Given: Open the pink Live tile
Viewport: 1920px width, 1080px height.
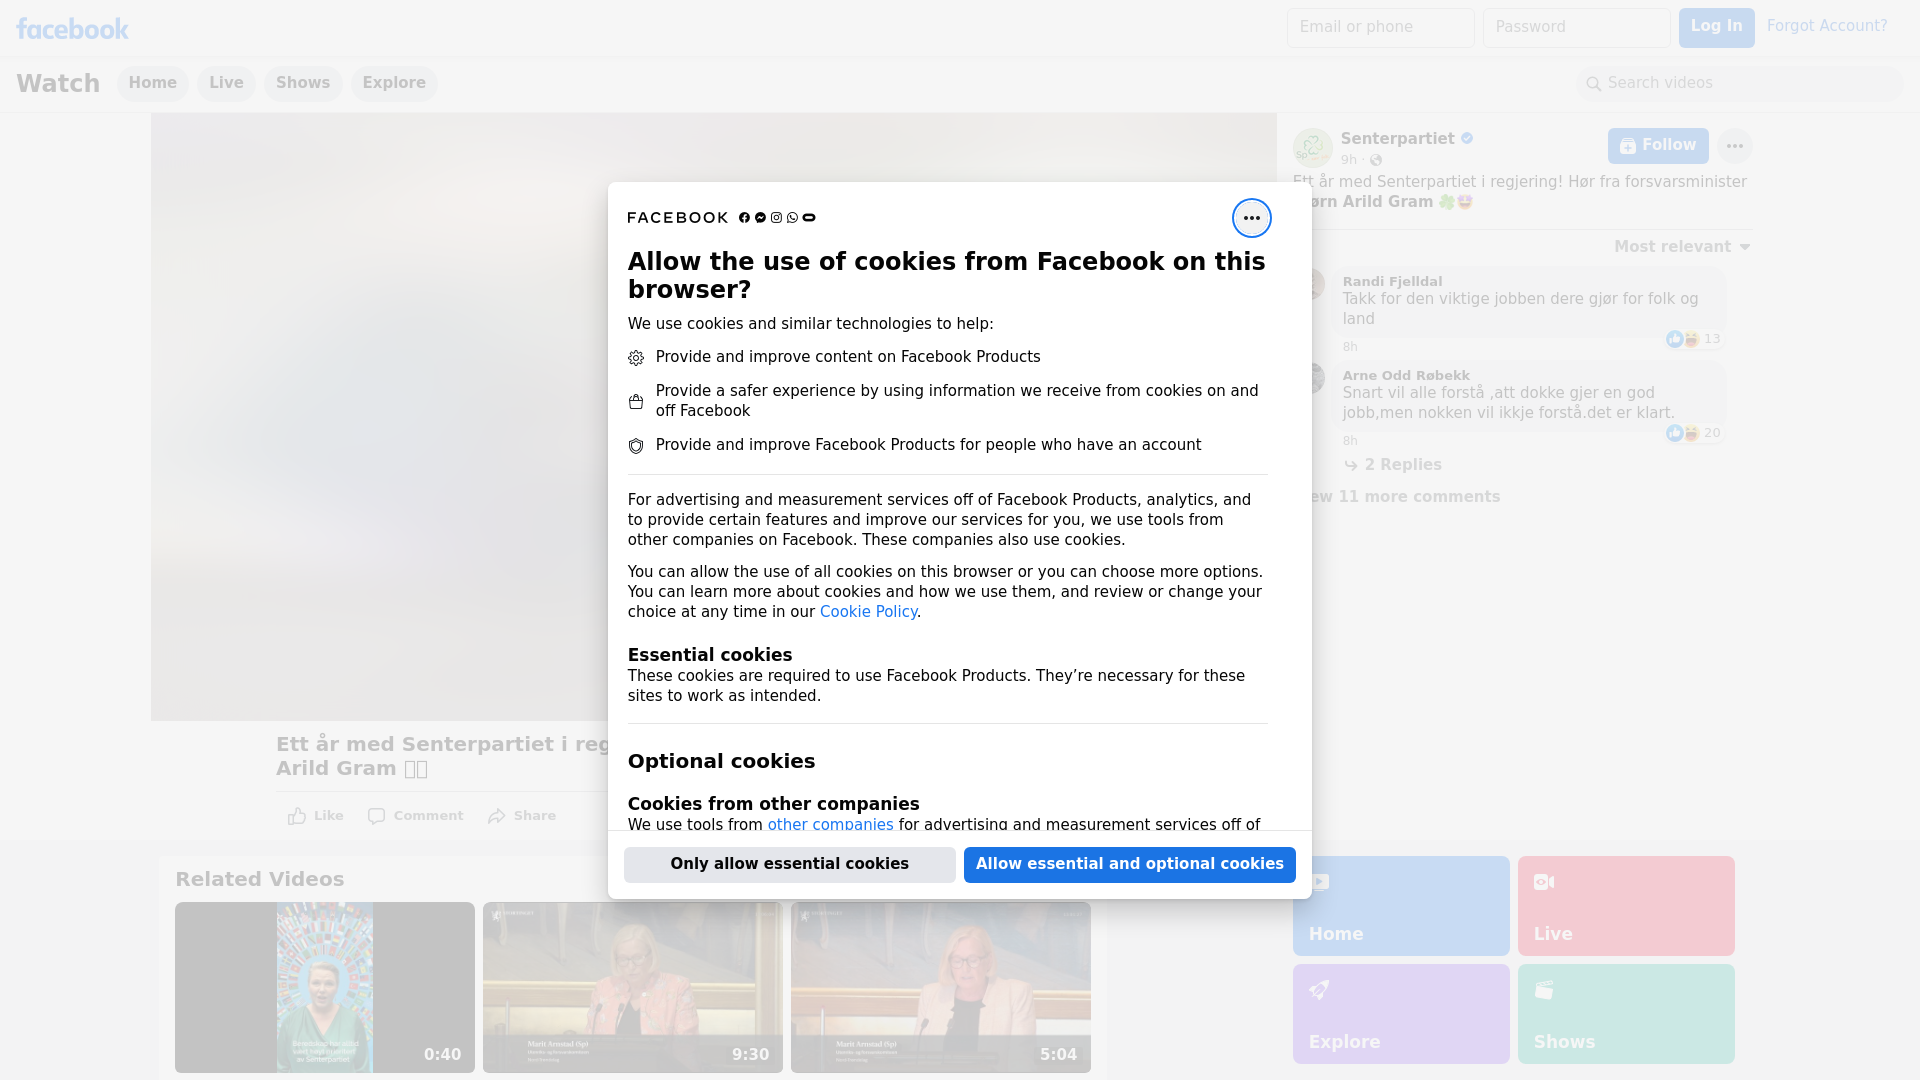Looking at the screenshot, I should [1626, 906].
